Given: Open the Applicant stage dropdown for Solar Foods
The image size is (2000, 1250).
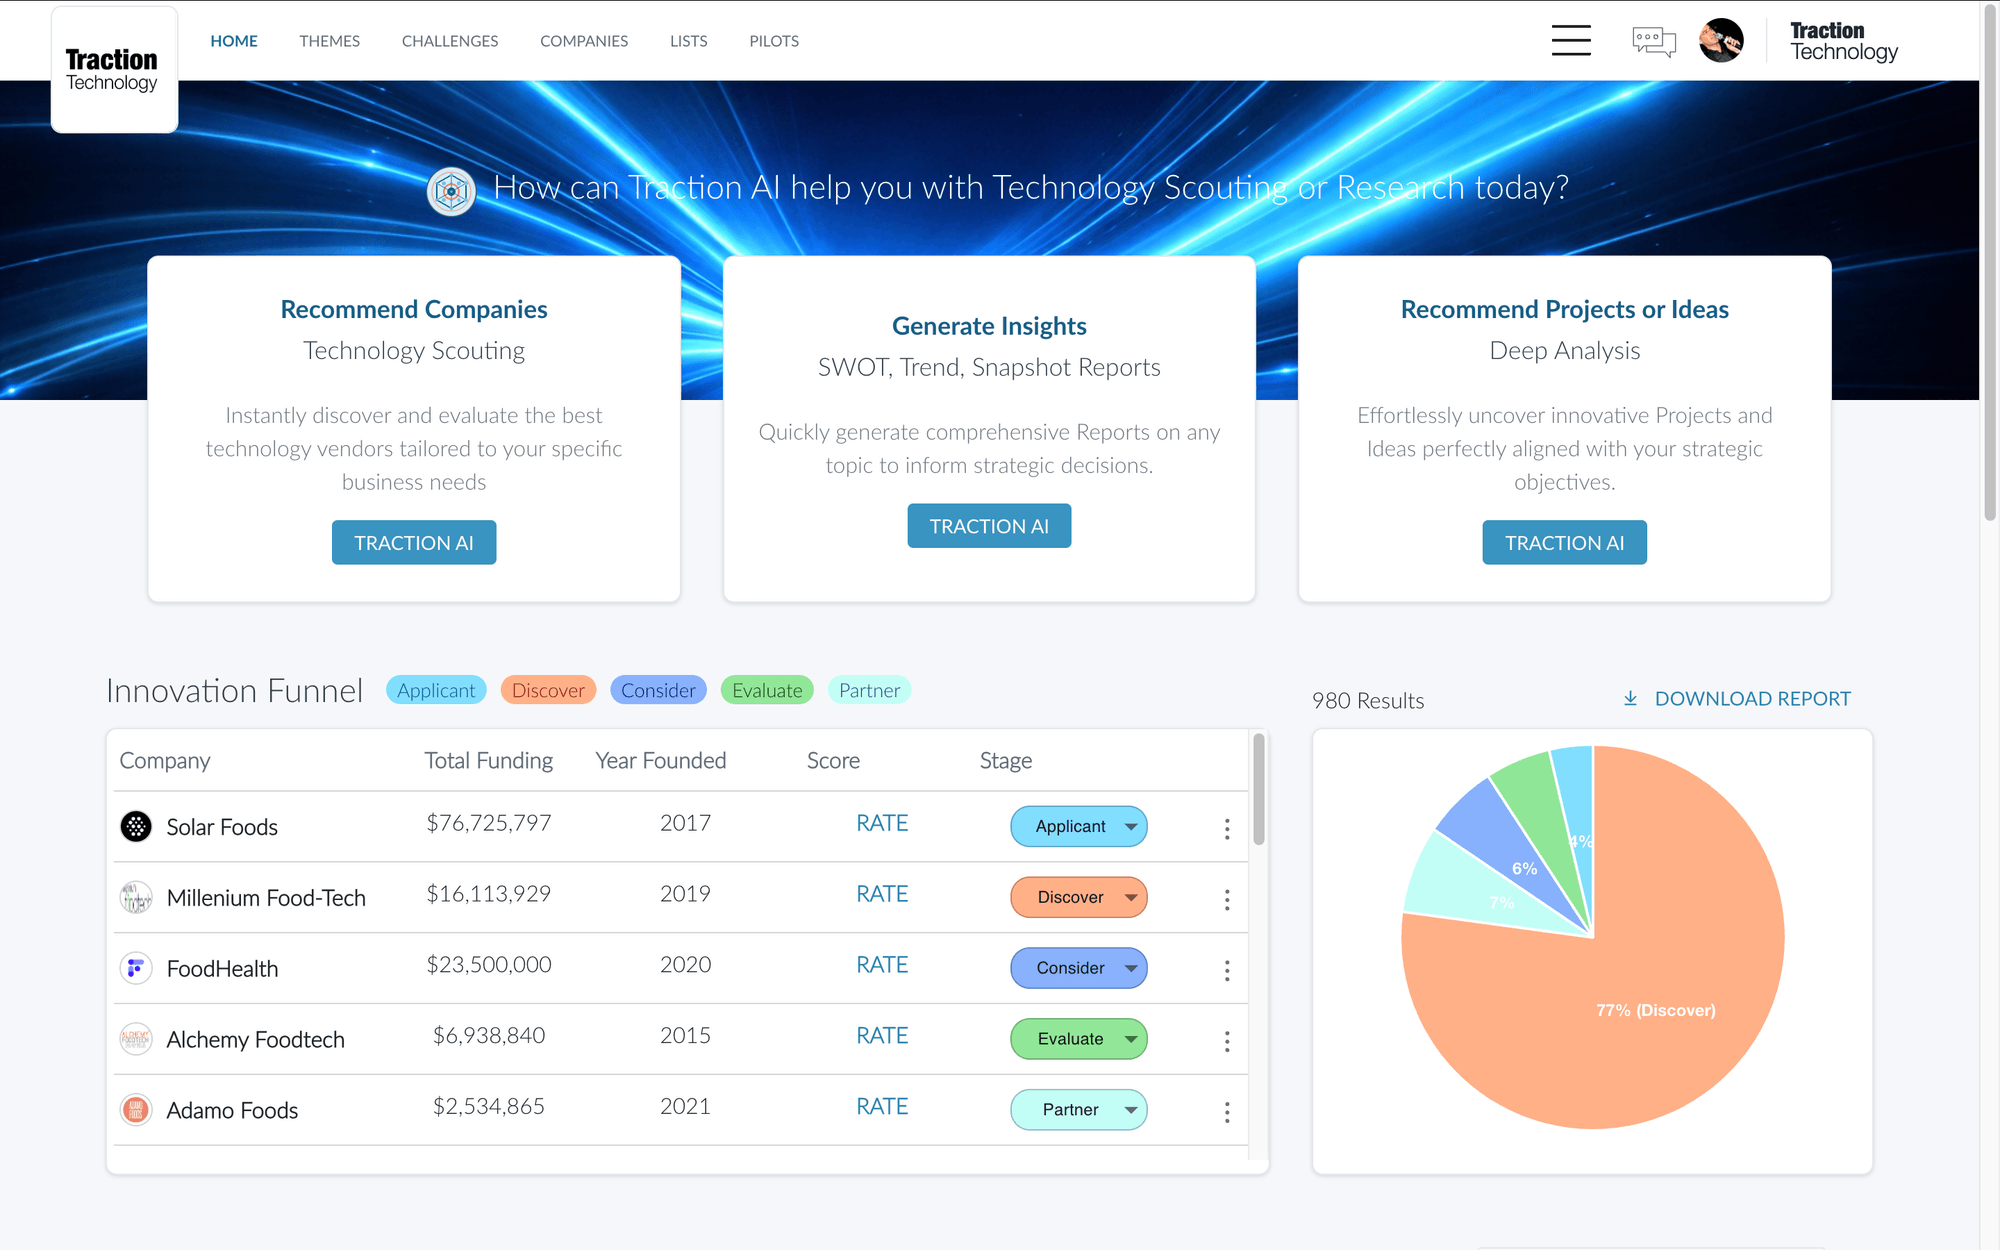Looking at the screenshot, I should [1079, 826].
